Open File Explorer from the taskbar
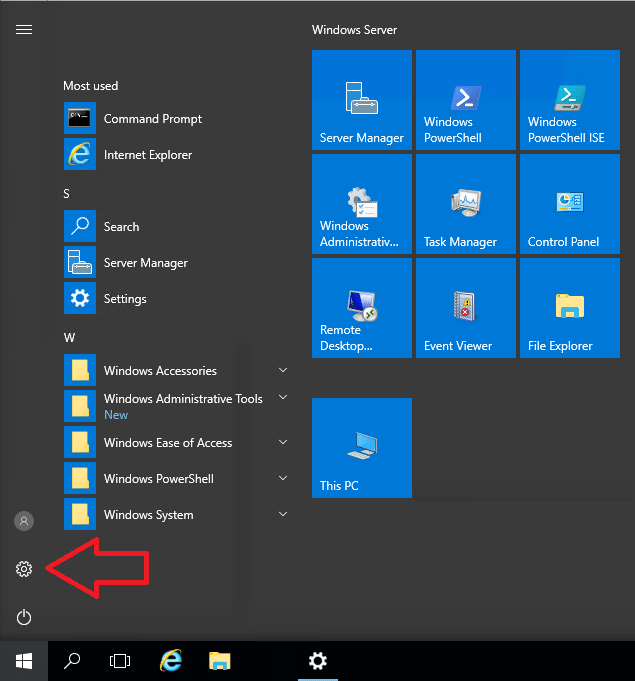Image resolution: width=635 pixels, height=681 pixels. pos(220,661)
